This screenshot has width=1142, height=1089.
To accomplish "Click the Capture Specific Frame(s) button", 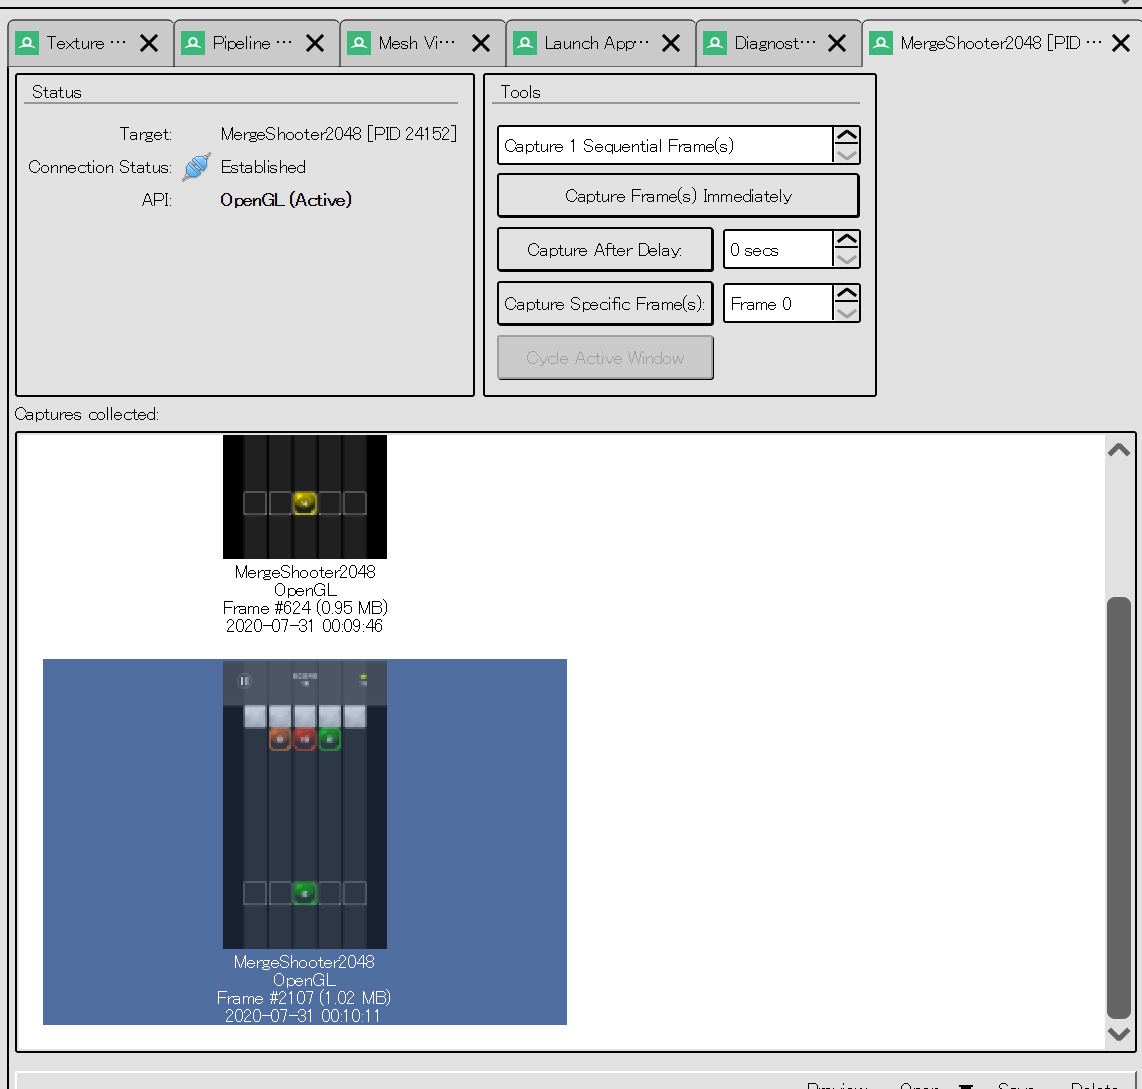I will pyautogui.click(x=605, y=303).
